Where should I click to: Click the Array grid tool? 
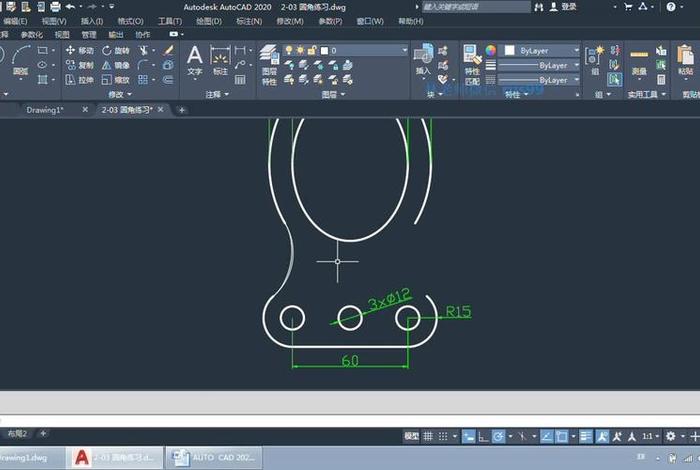coord(143,80)
